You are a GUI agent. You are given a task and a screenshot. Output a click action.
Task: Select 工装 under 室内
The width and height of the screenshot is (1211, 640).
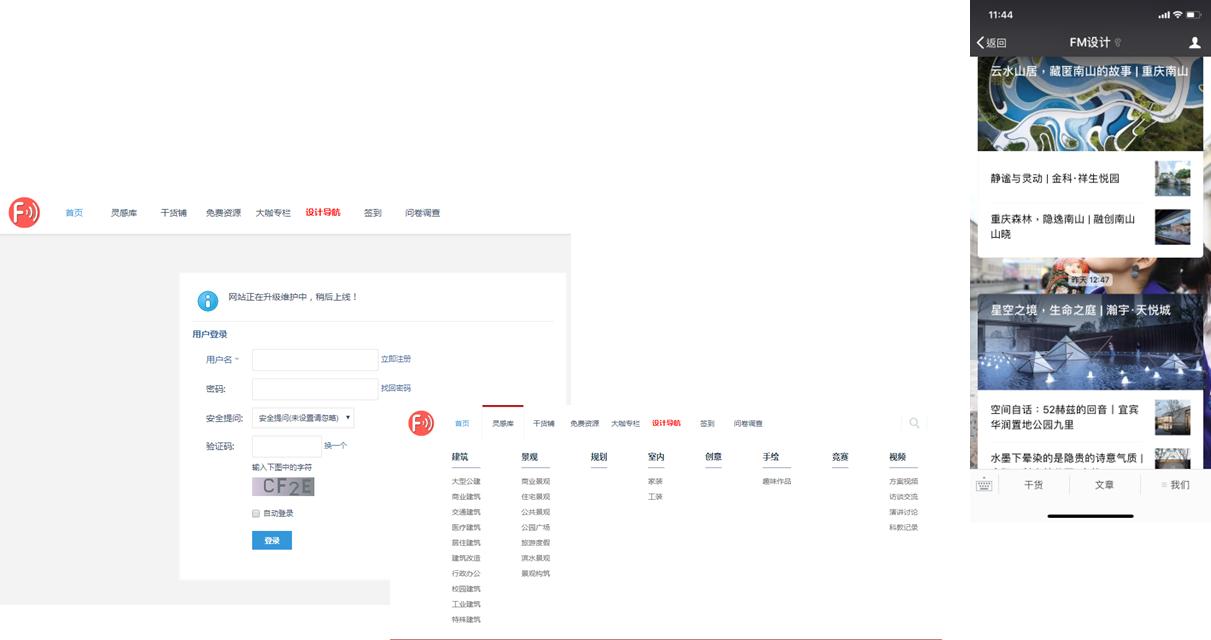pyautogui.click(x=655, y=497)
